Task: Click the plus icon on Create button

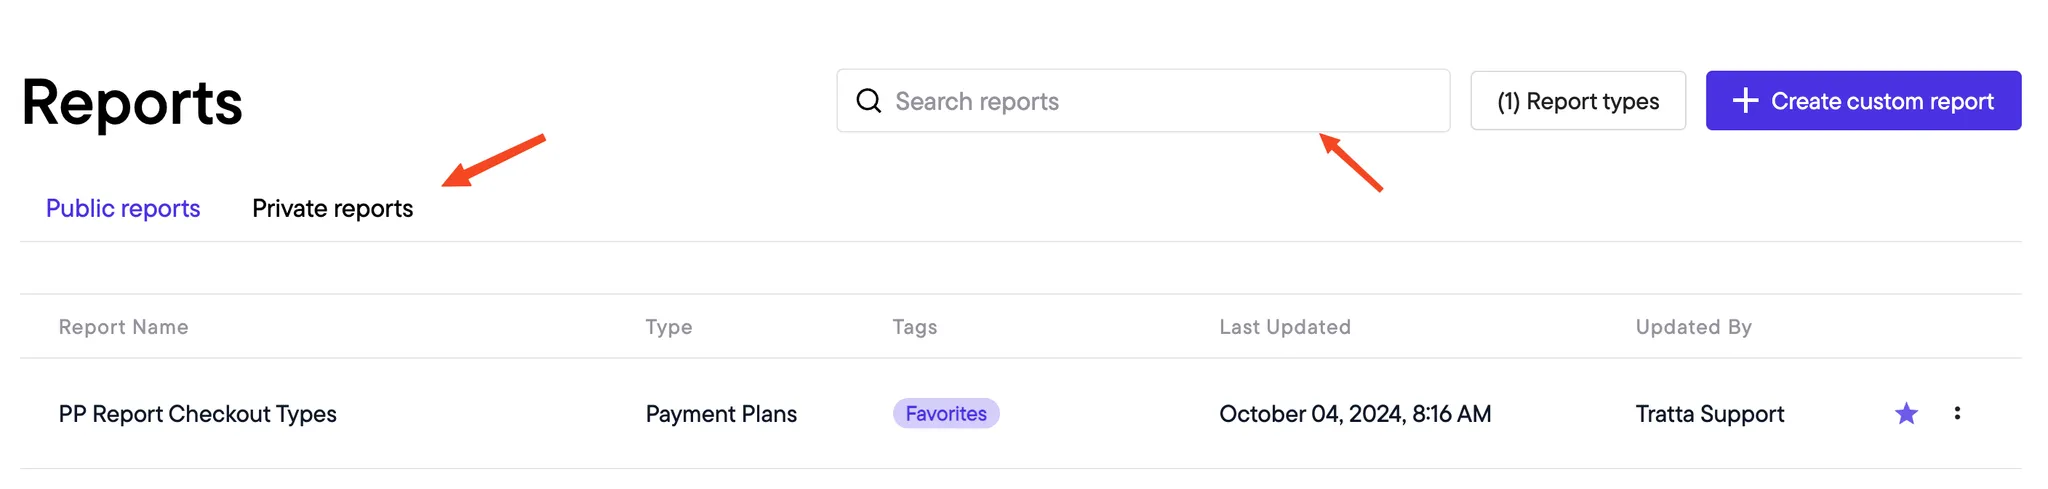Action: point(1745,101)
